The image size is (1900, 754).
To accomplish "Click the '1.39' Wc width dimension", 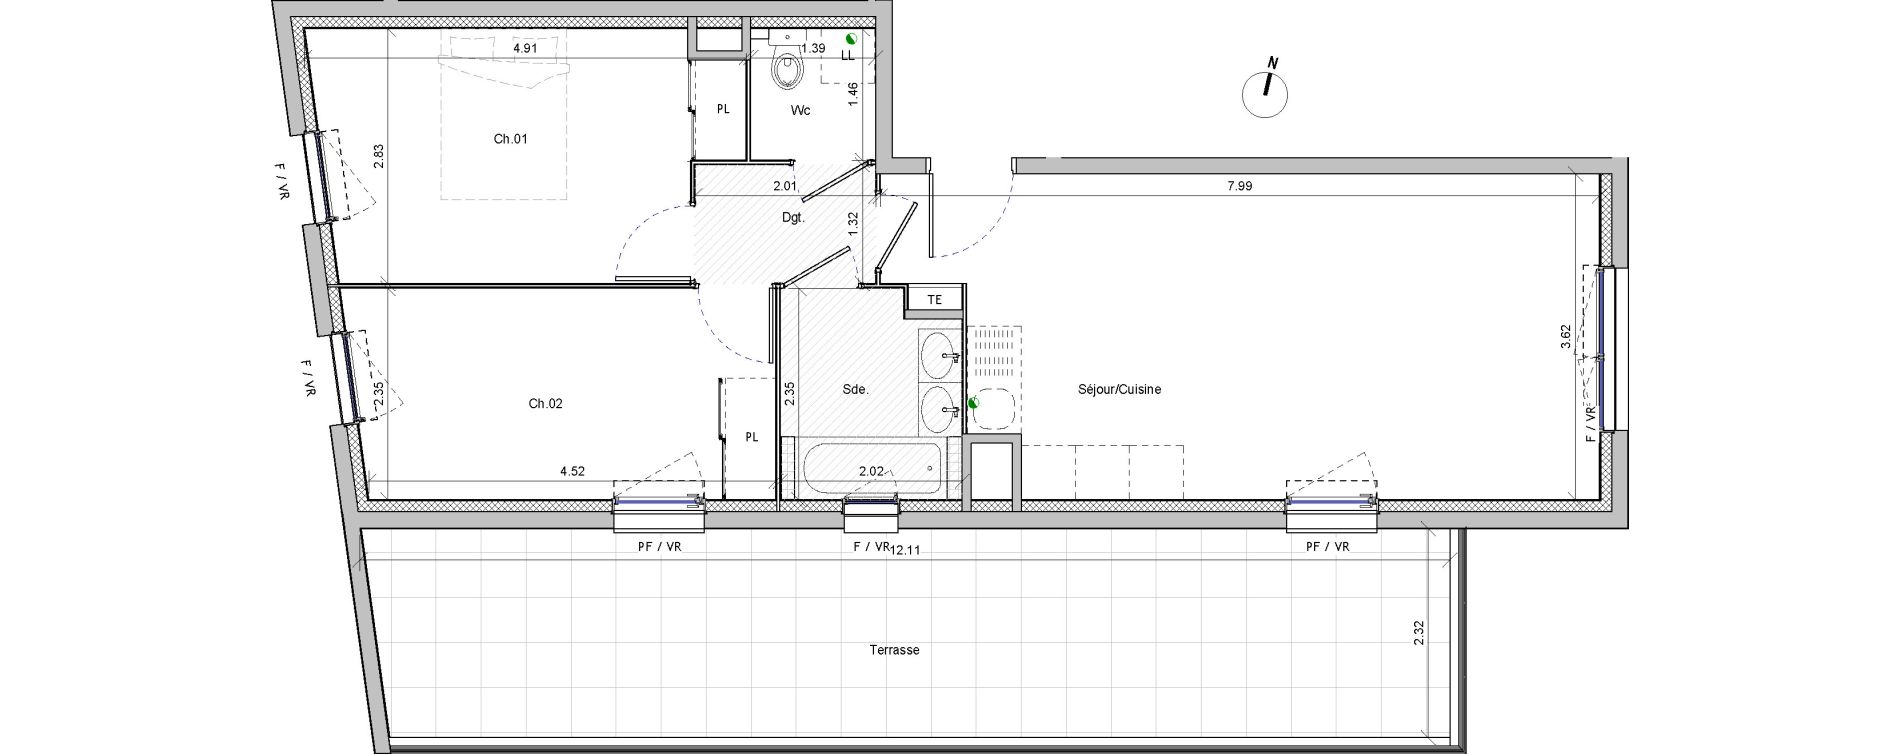I will (813, 48).
